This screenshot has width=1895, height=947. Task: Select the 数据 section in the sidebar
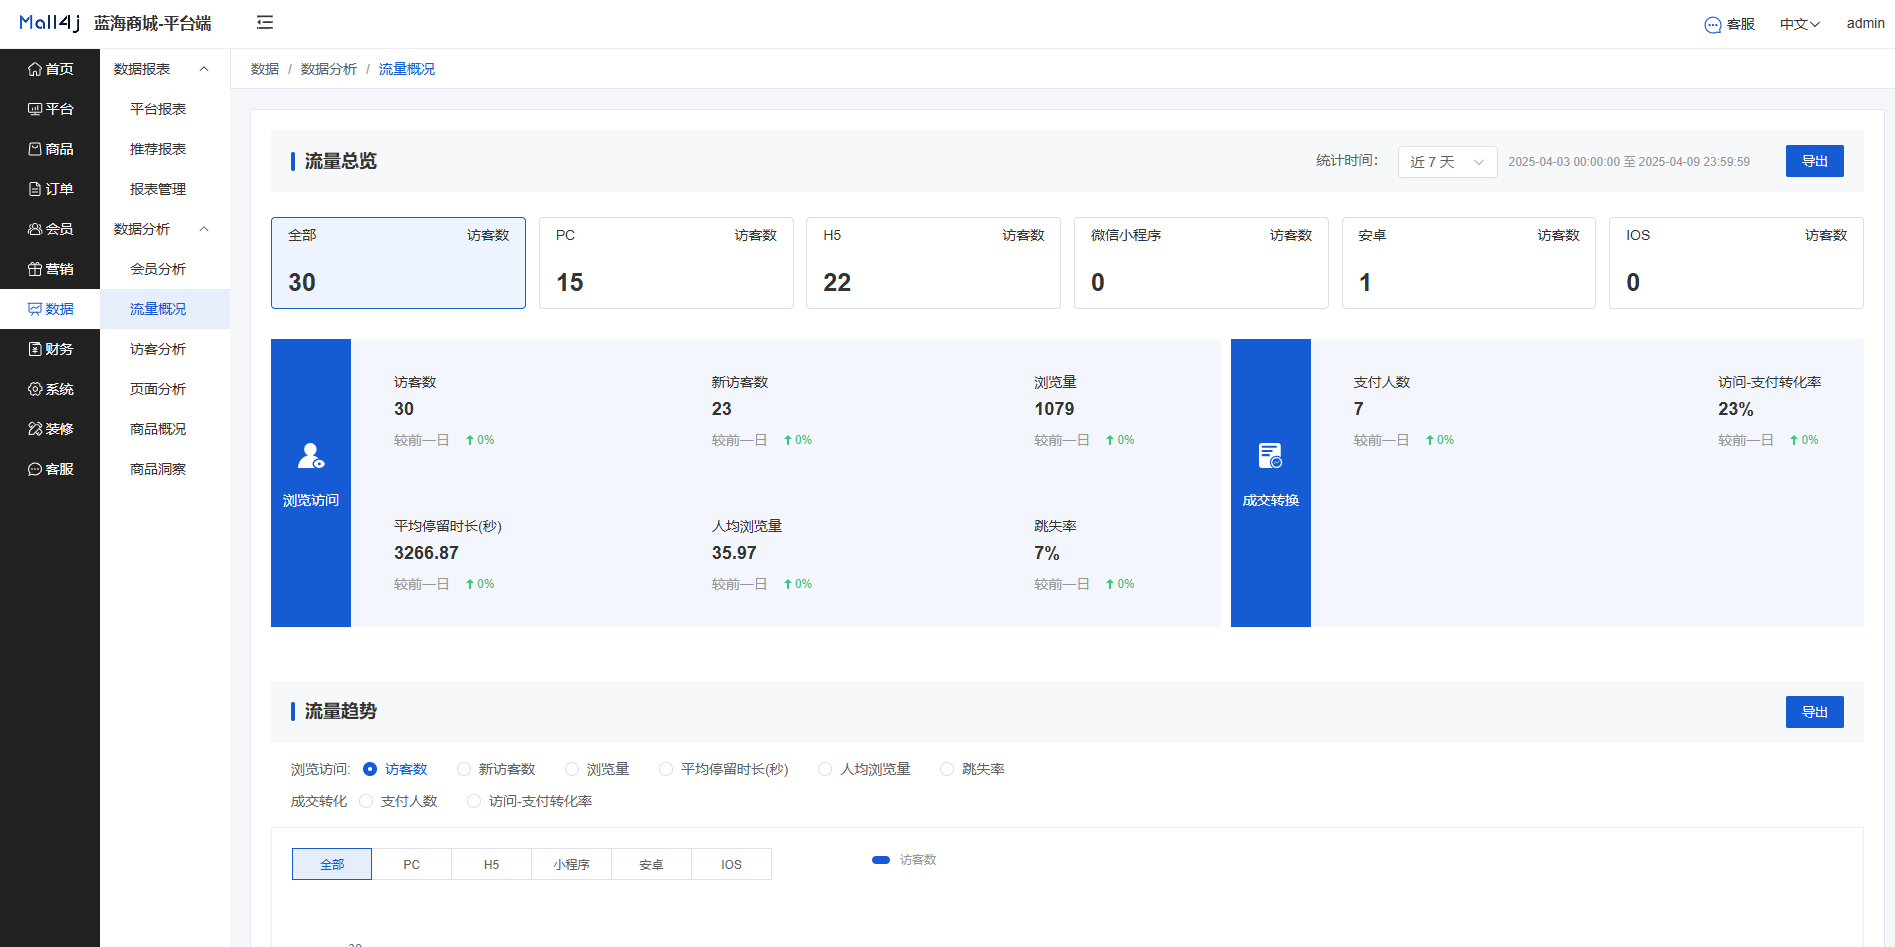click(x=50, y=309)
